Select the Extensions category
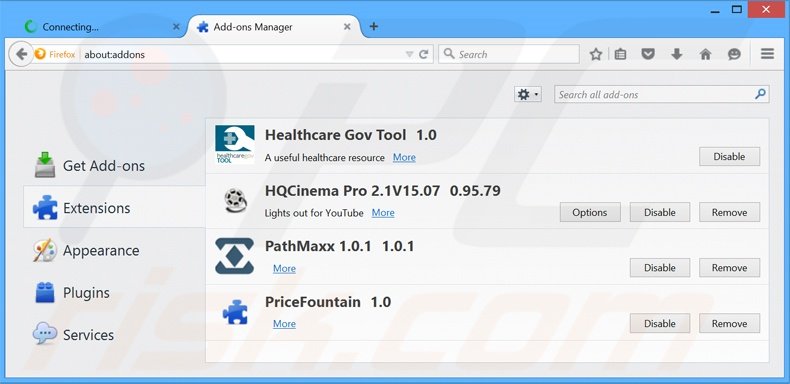790x384 pixels. [114, 208]
